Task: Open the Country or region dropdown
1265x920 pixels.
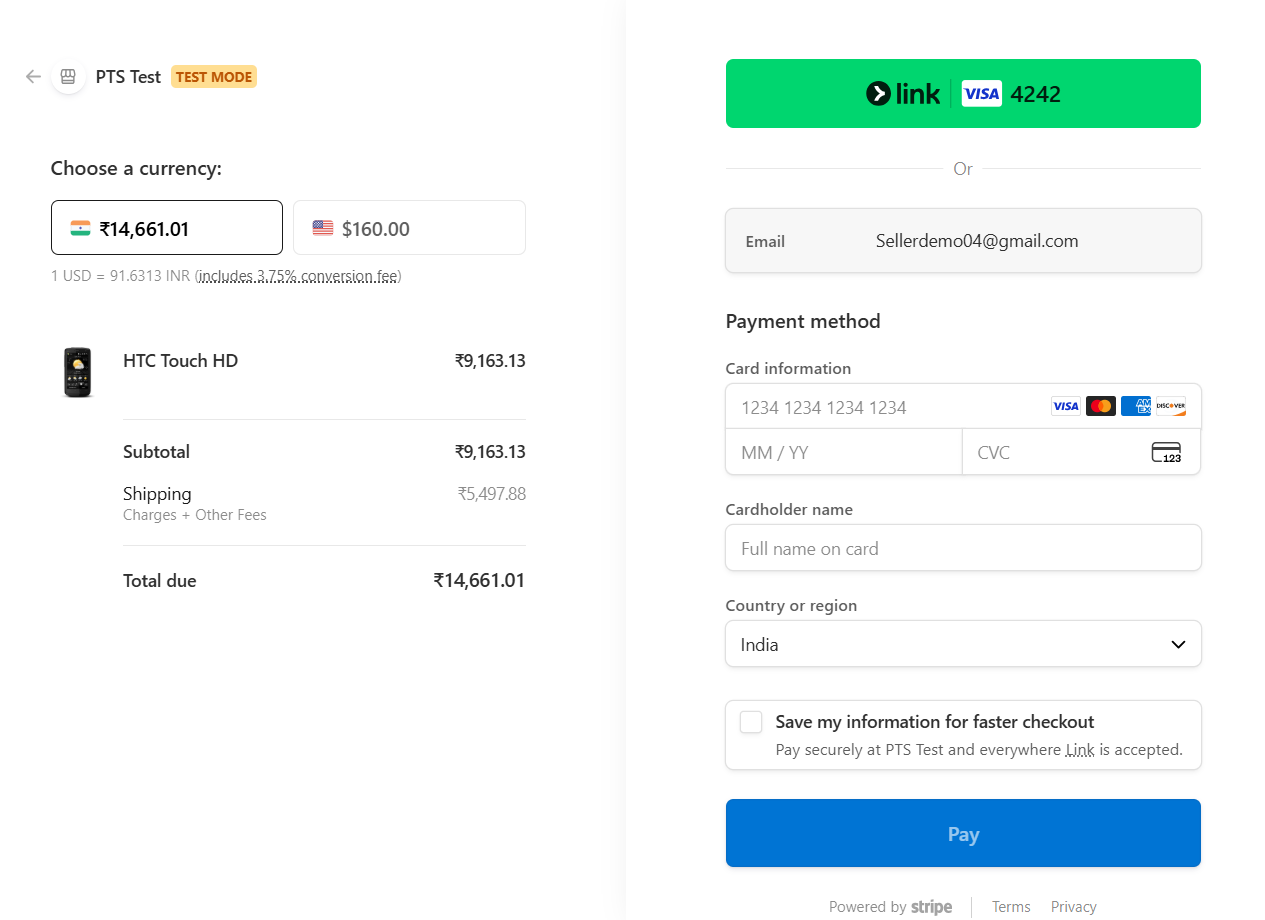Action: point(963,644)
